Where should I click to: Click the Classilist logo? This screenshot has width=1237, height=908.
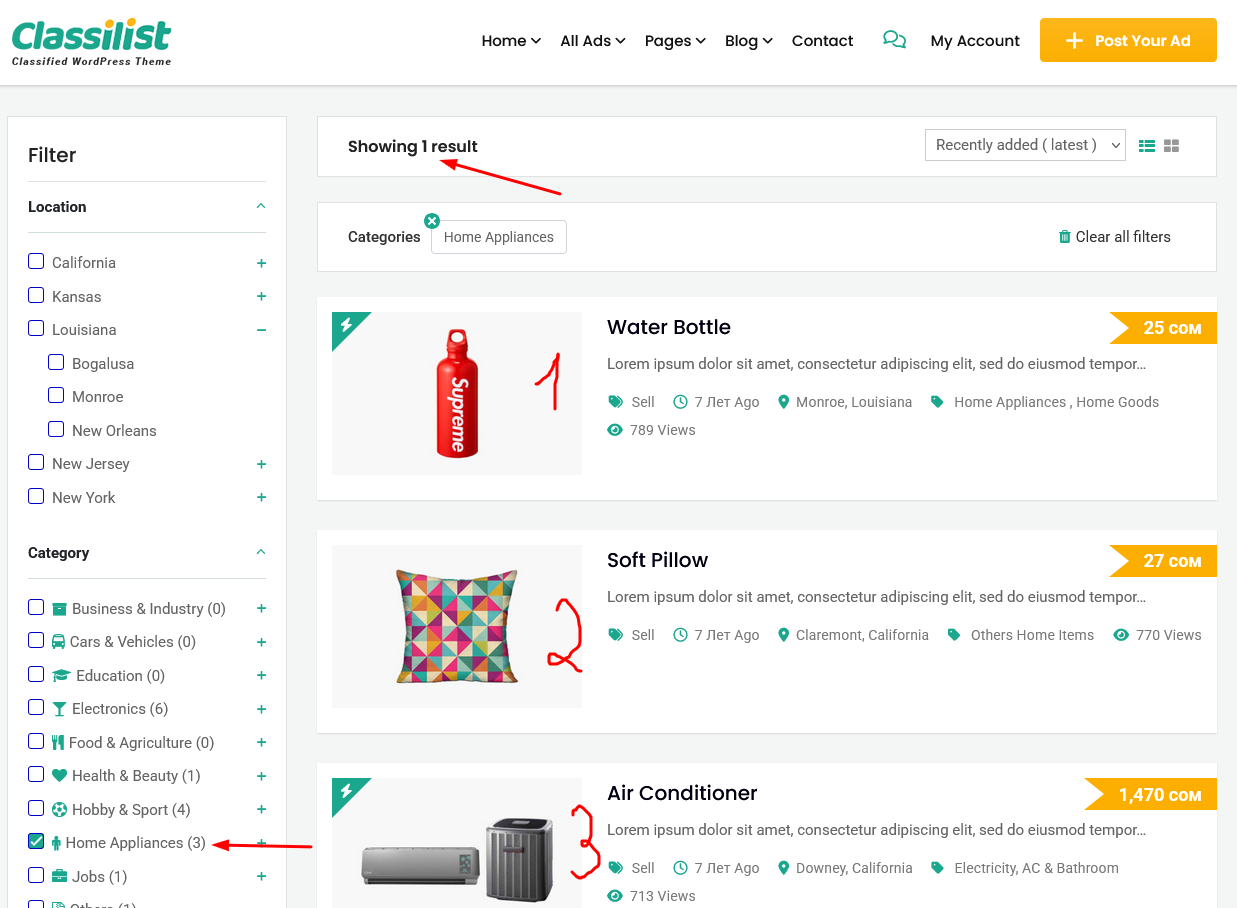[x=92, y=41]
